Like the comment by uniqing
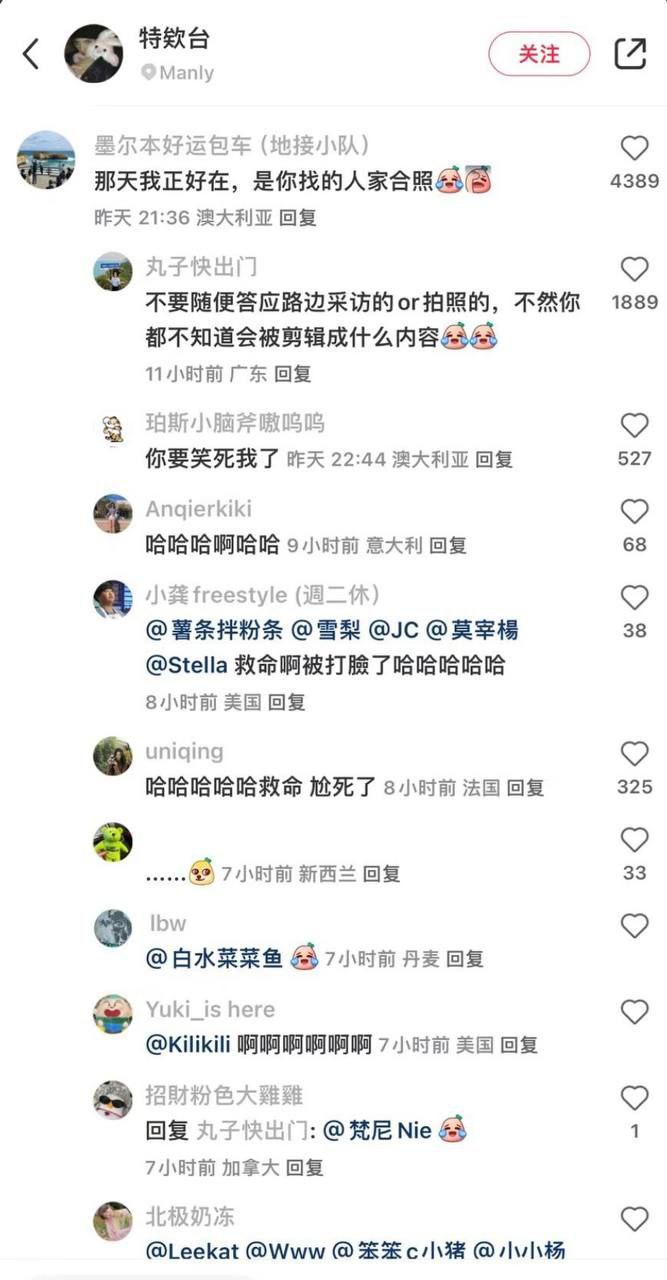 point(635,753)
